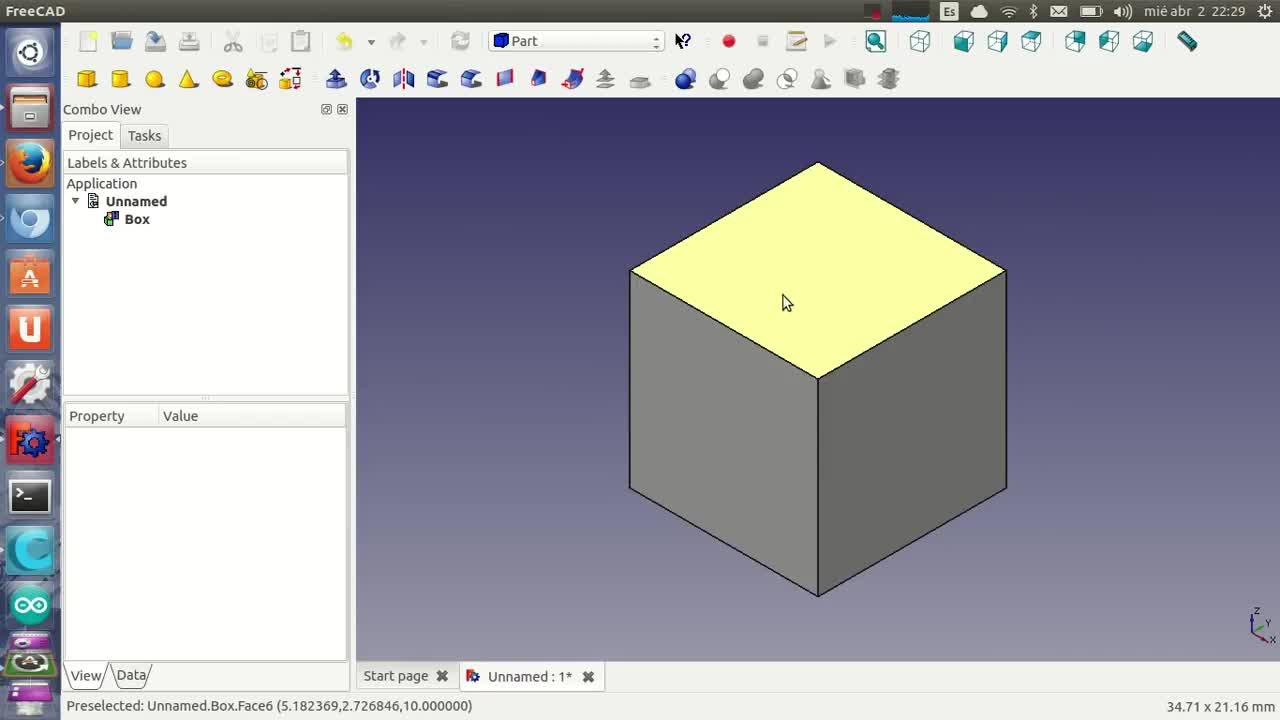Screen dimensions: 1280x720
Task: Collapse the Unnamed document tree node
Action: tap(75, 201)
